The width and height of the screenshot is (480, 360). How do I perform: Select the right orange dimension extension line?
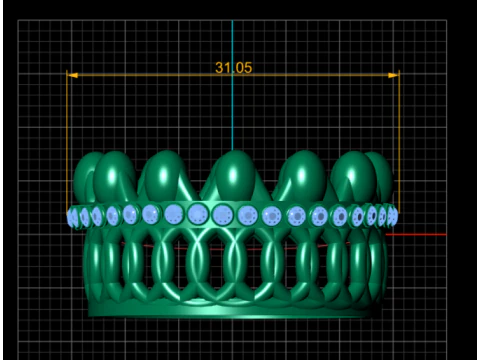pos(399,142)
